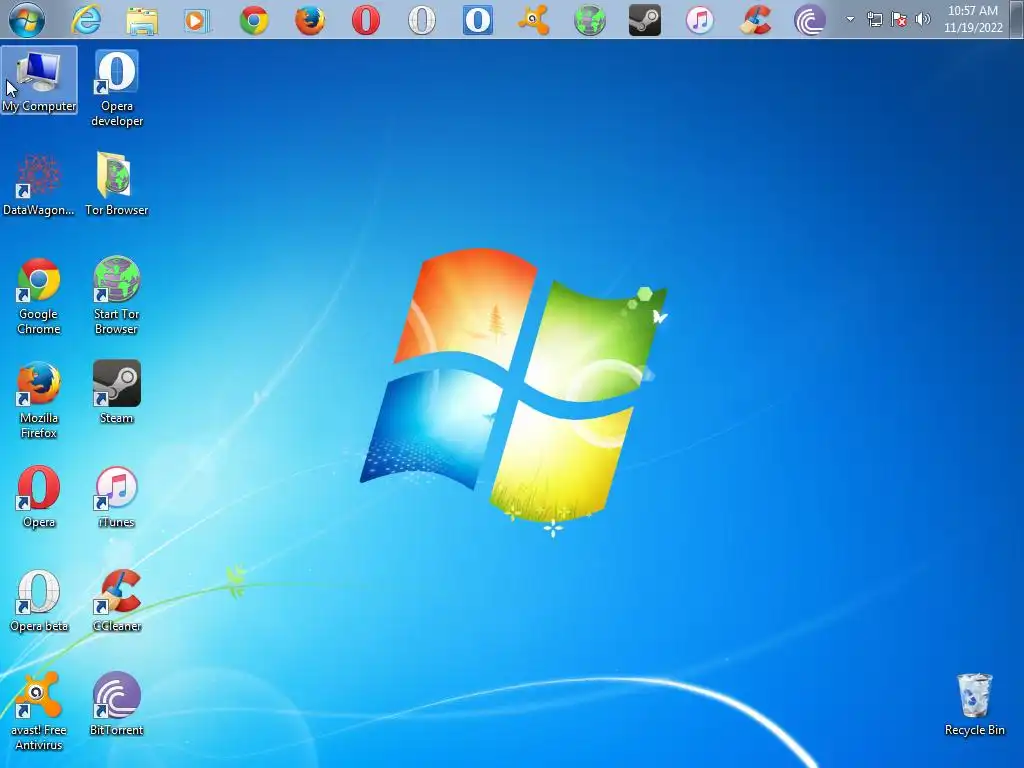Open Windows Explorer folder in taskbar
Viewport: 1024px width, 768px height.
pyautogui.click(x=142, y=20)
